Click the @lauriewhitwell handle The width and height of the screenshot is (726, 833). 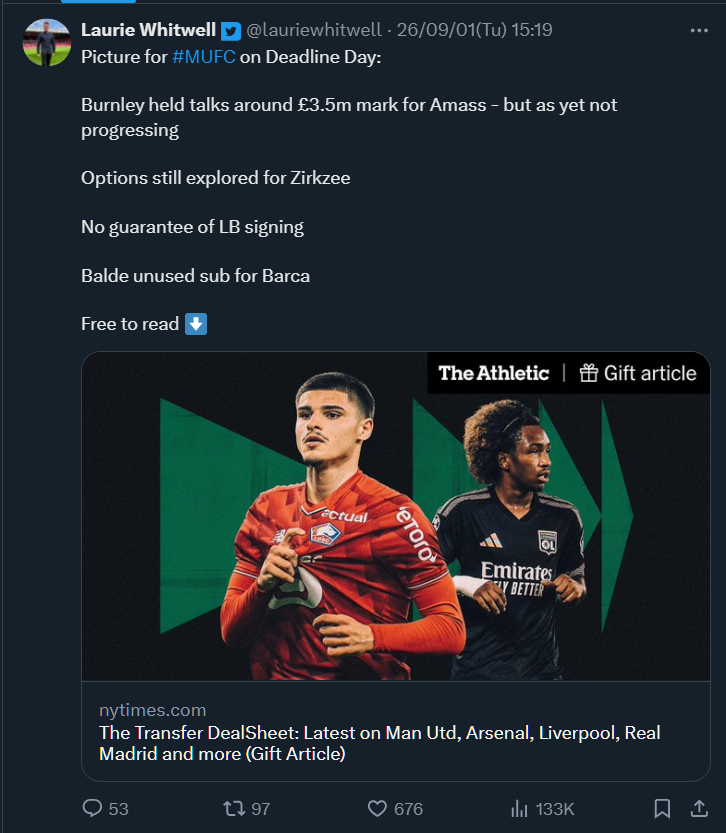314,30
